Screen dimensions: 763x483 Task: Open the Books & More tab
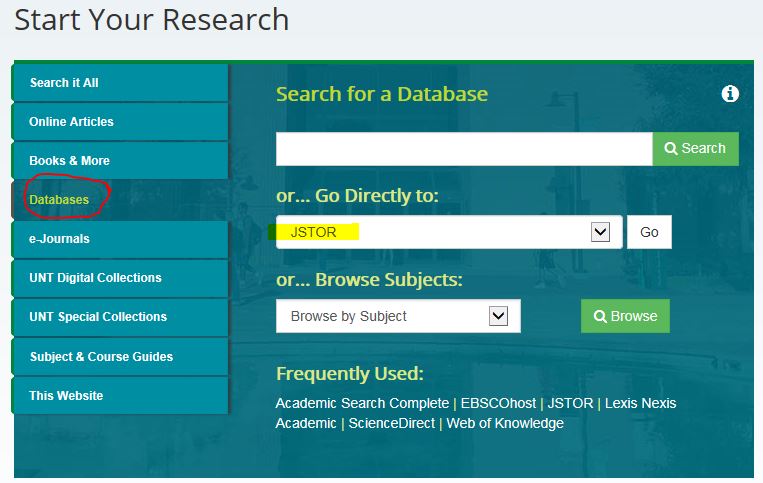[120, 161]
